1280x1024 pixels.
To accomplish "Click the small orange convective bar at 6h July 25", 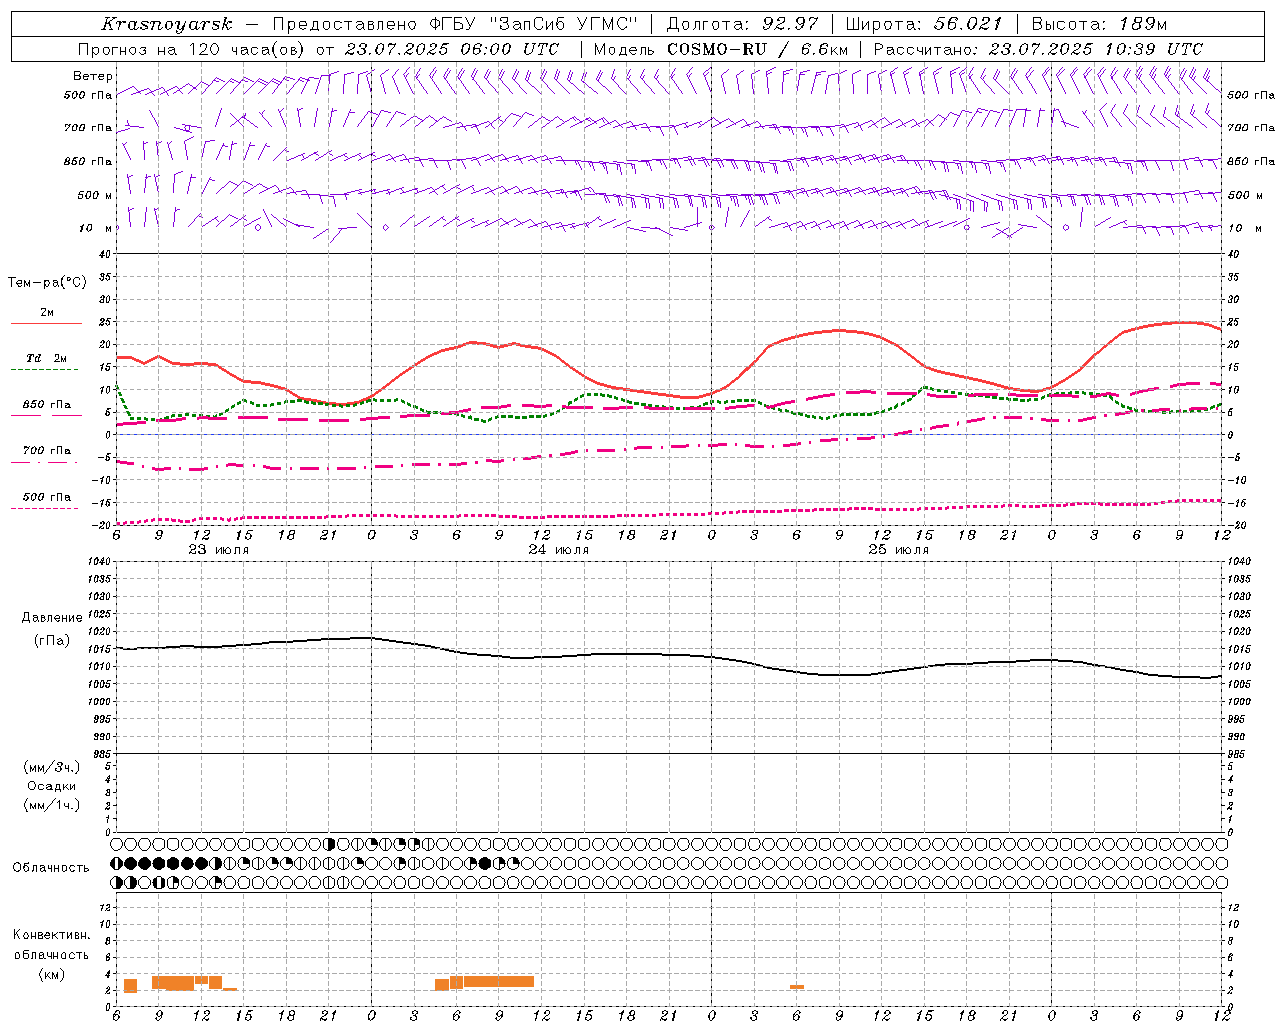I will tap(797, 987).
